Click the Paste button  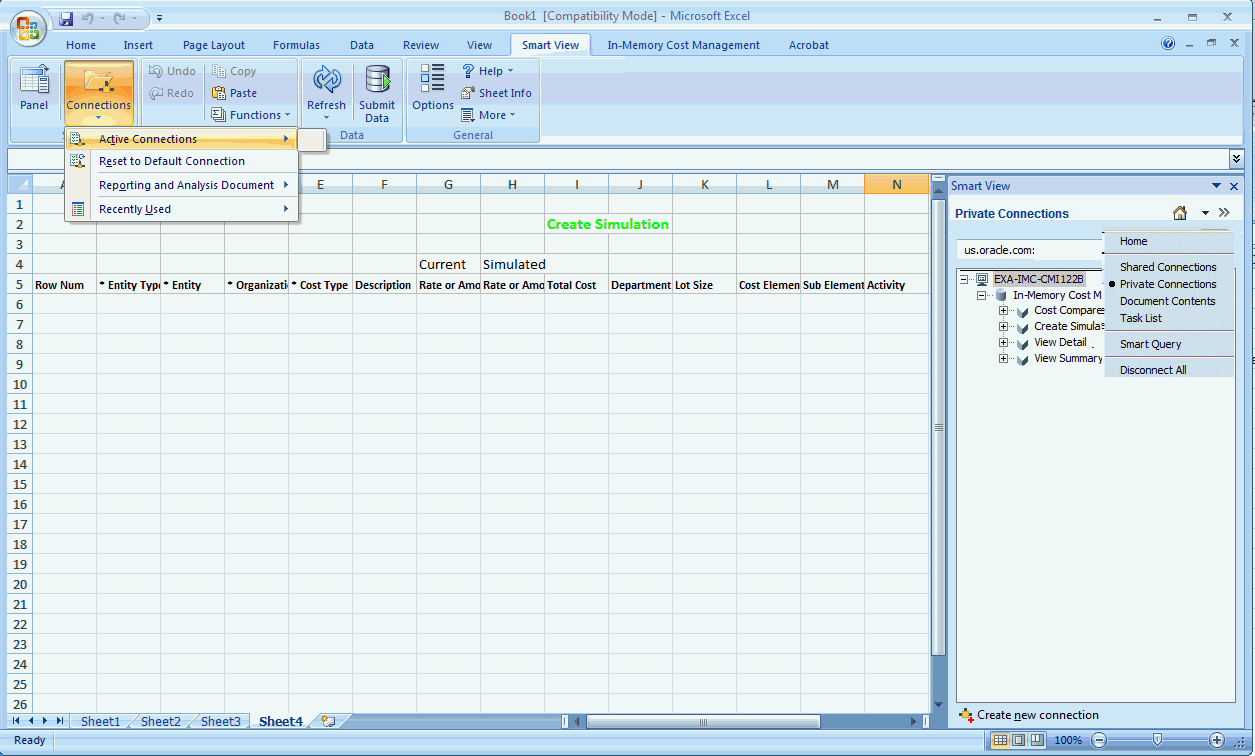click(235, 93)
